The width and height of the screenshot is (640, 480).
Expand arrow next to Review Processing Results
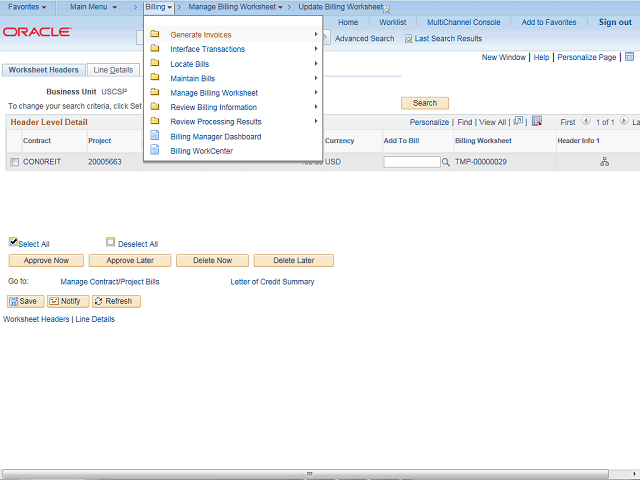pyautogui.click(x=316, y=121)
